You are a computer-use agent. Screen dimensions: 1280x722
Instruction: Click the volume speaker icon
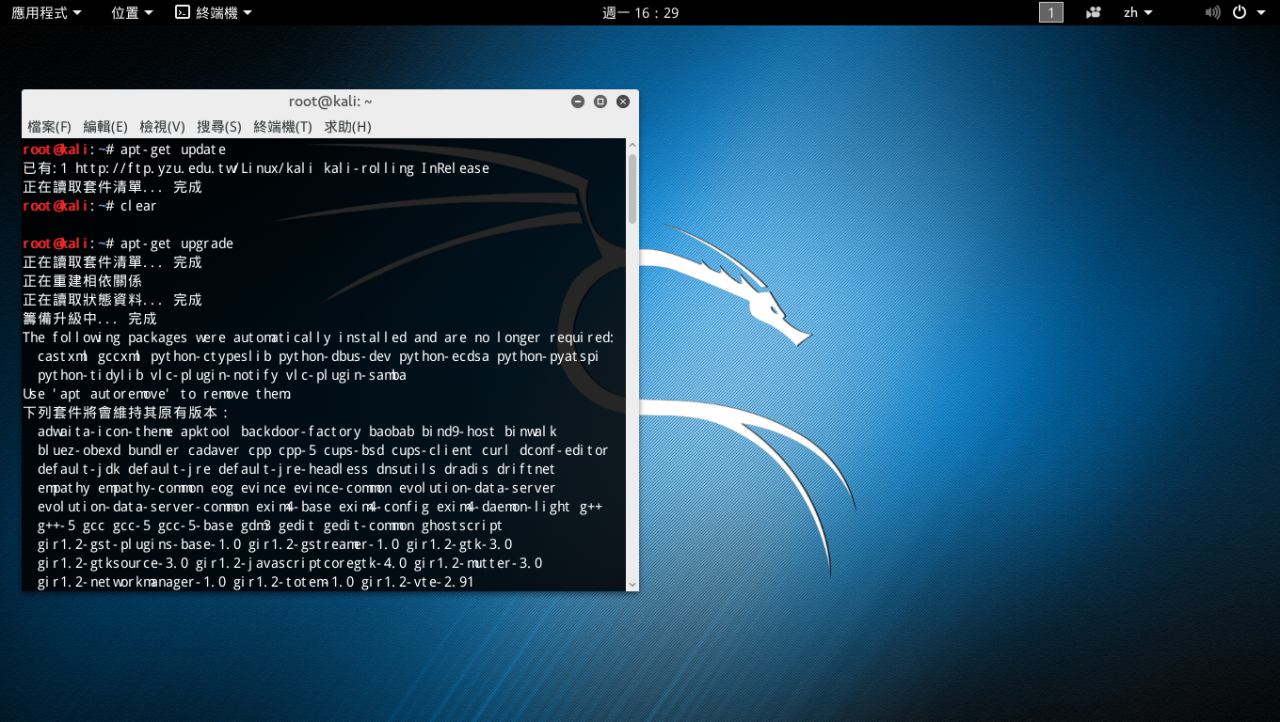tap(1212, 12)
